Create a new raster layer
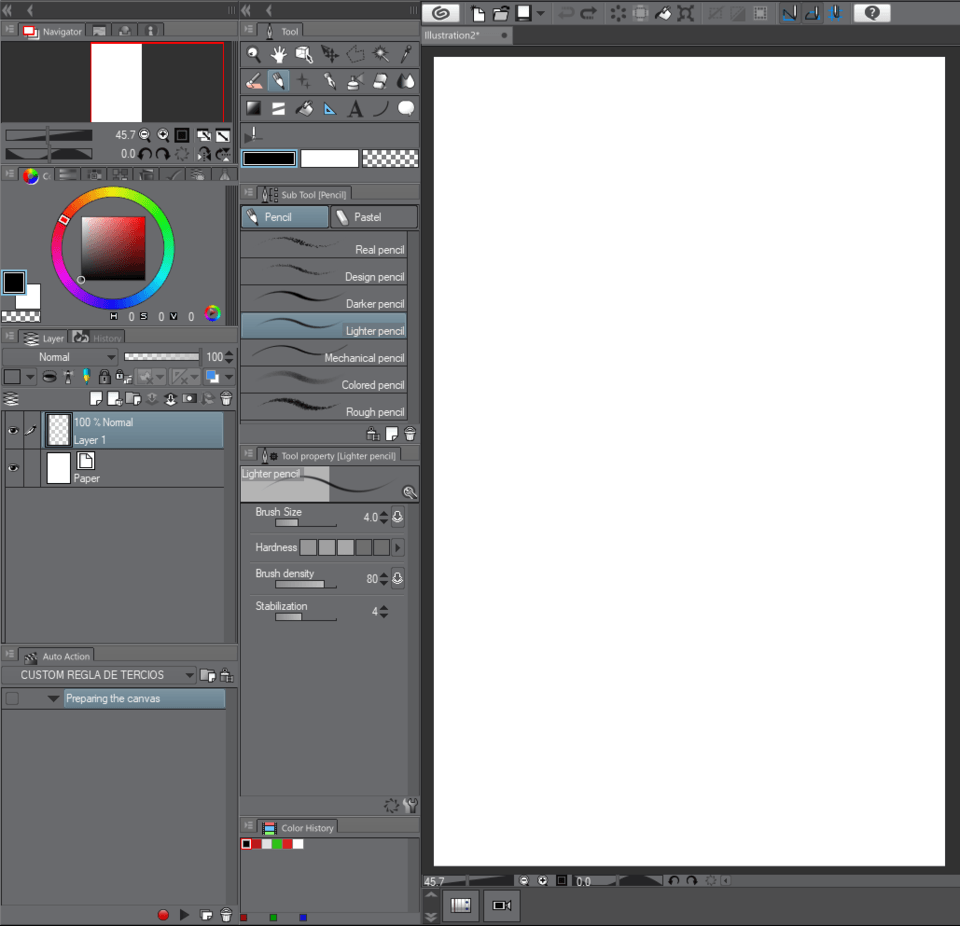The height and width of the screenshot is (926, 960). 95,397
